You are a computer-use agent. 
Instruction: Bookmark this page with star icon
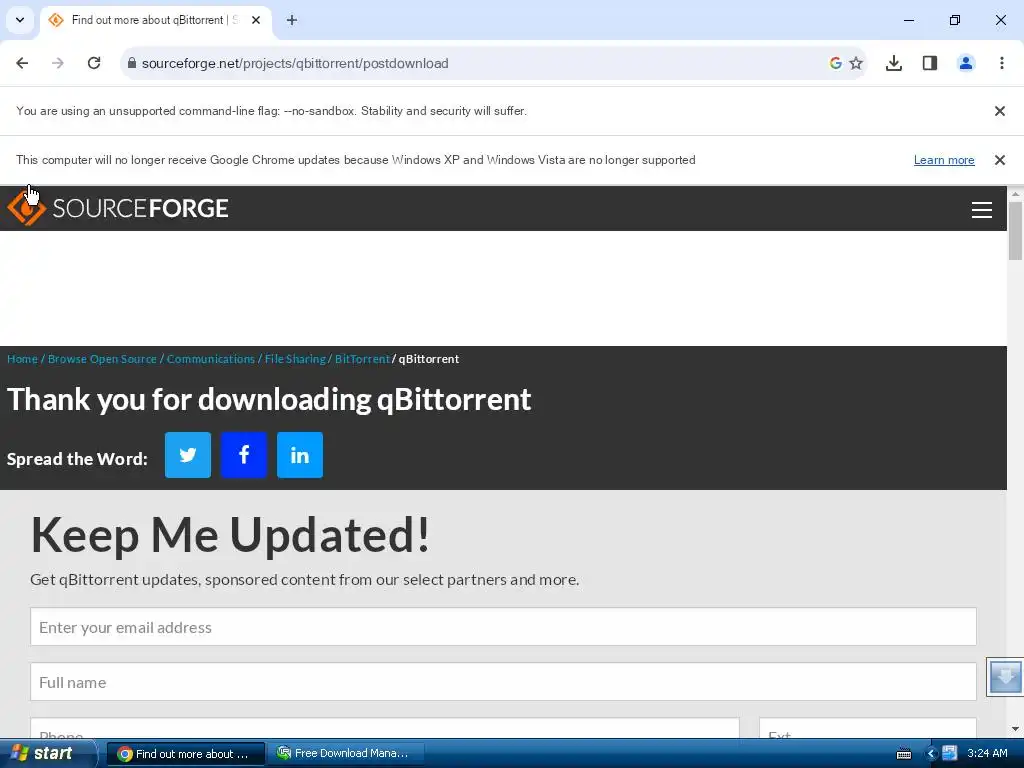pos(856,63)
